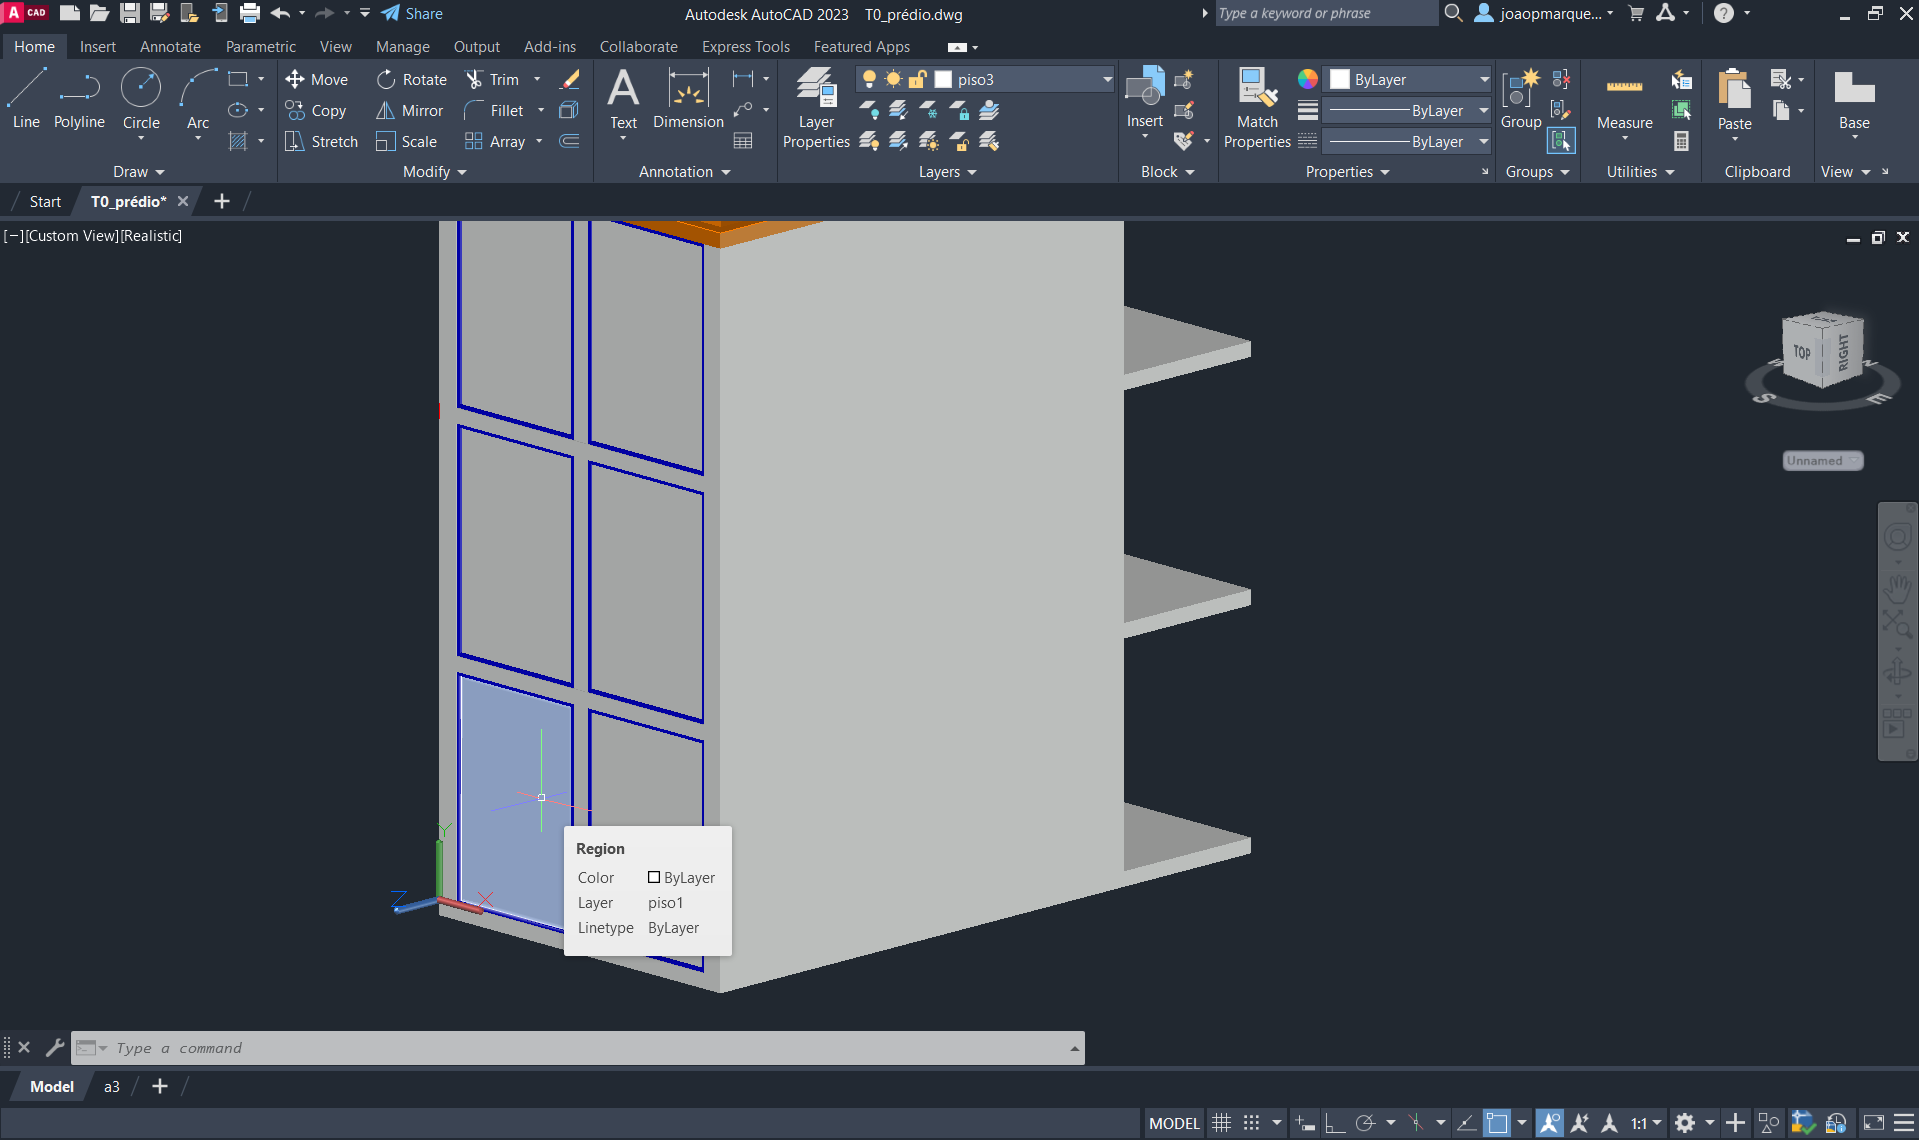1919x1140 pixels.
Task: Click the Share button
Action: coord(412,14)
